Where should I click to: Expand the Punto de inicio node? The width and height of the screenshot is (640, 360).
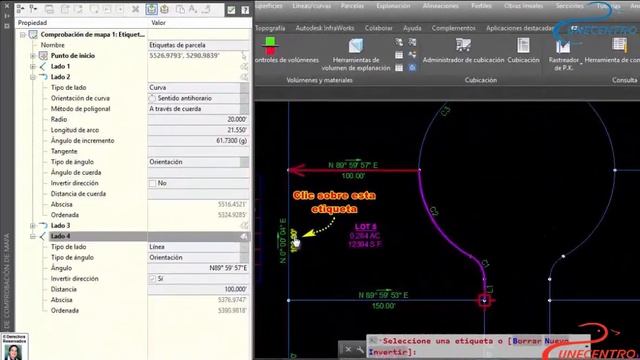click(x=33, y=56)
